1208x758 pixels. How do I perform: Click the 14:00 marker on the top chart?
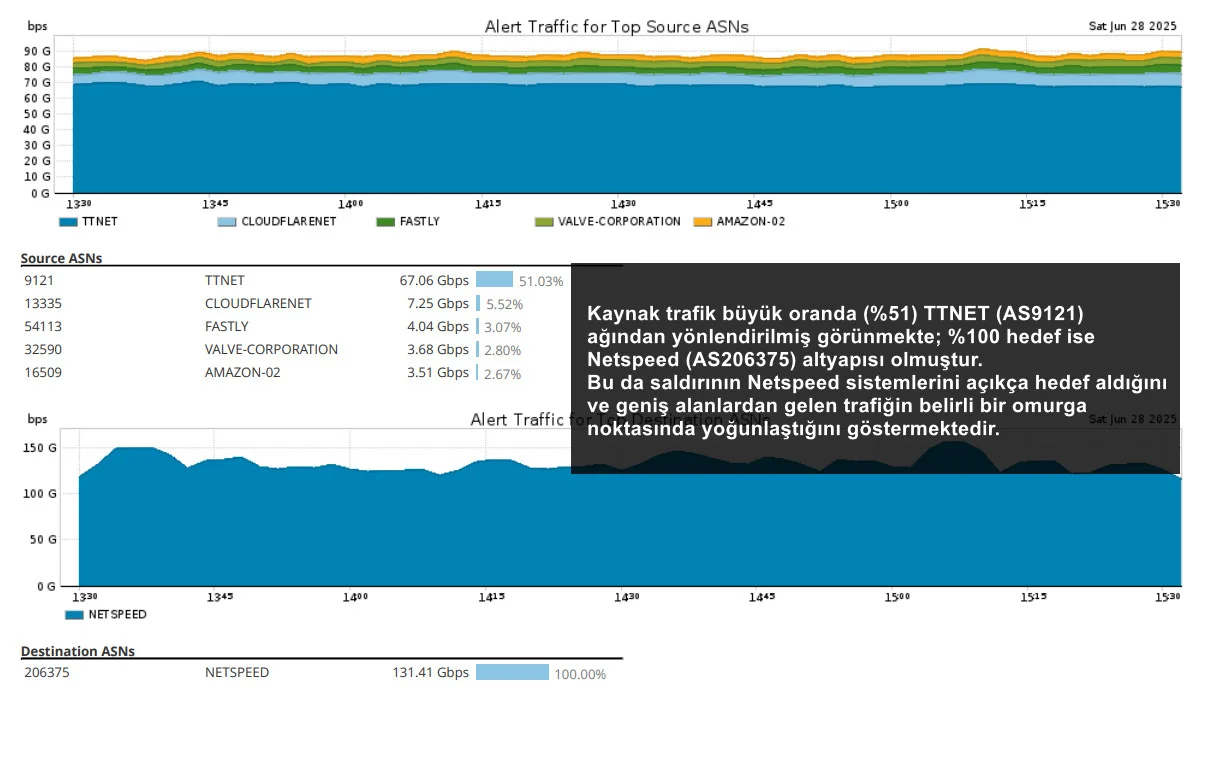(350, 204)
